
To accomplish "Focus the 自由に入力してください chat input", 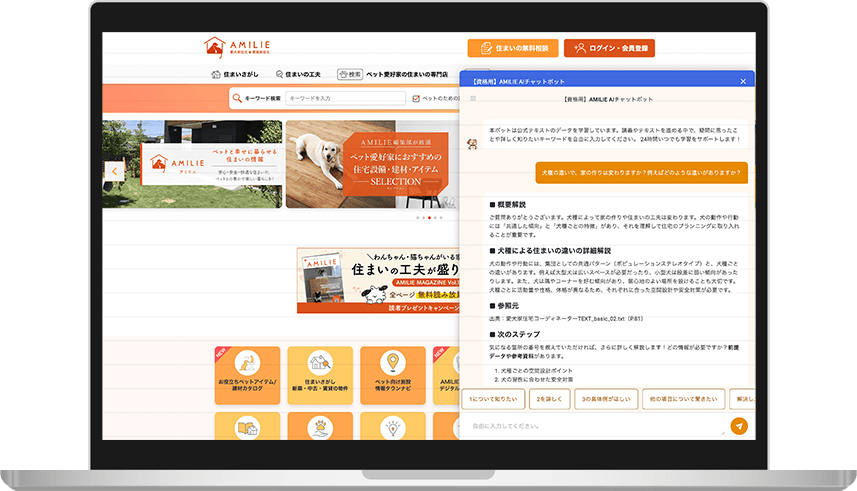I will pyautogui.click(x=596, y=426).
